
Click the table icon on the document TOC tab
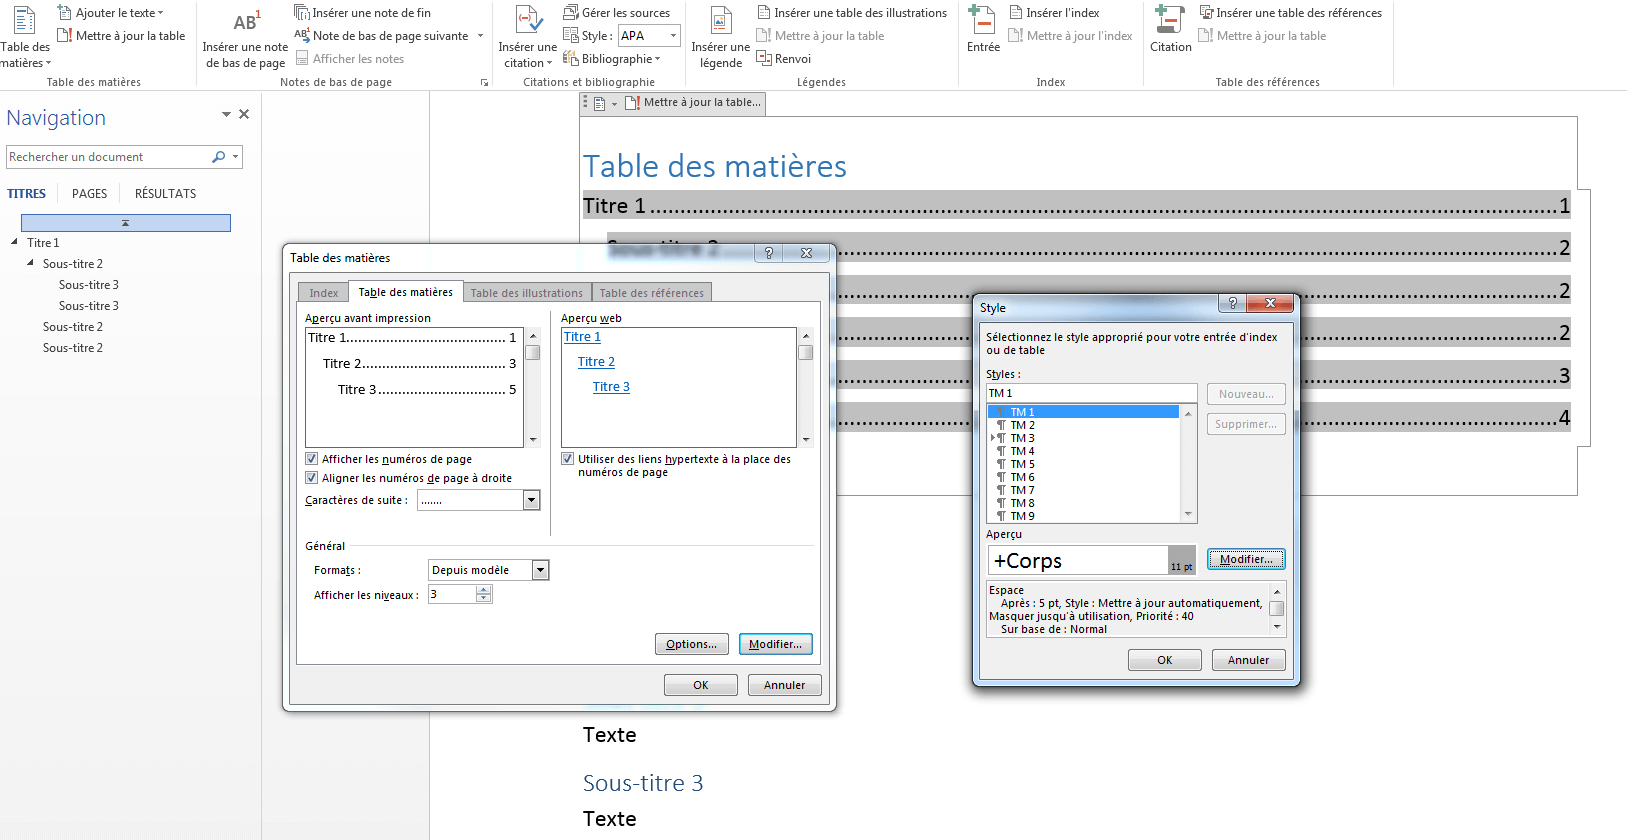[x=599, y=103]
